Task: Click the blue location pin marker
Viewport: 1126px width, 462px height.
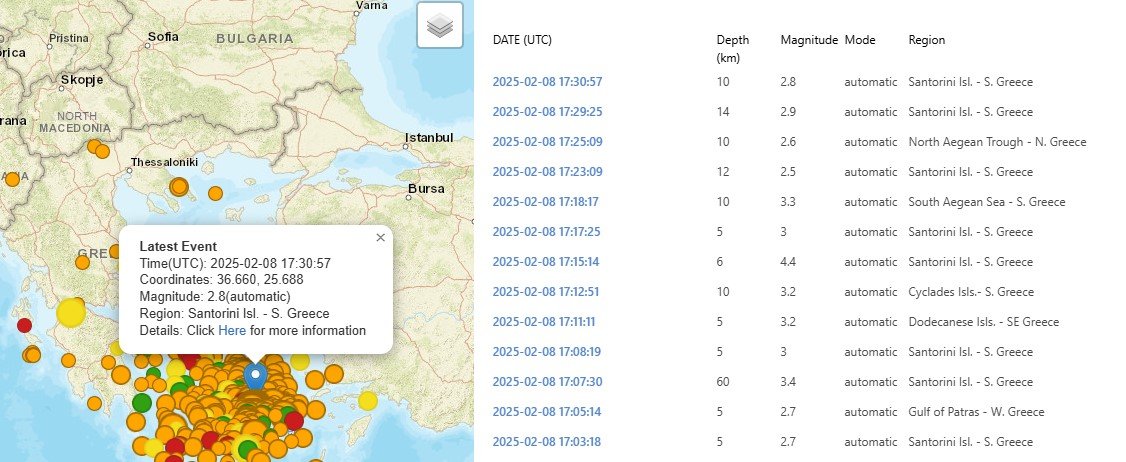Action: 256,376
